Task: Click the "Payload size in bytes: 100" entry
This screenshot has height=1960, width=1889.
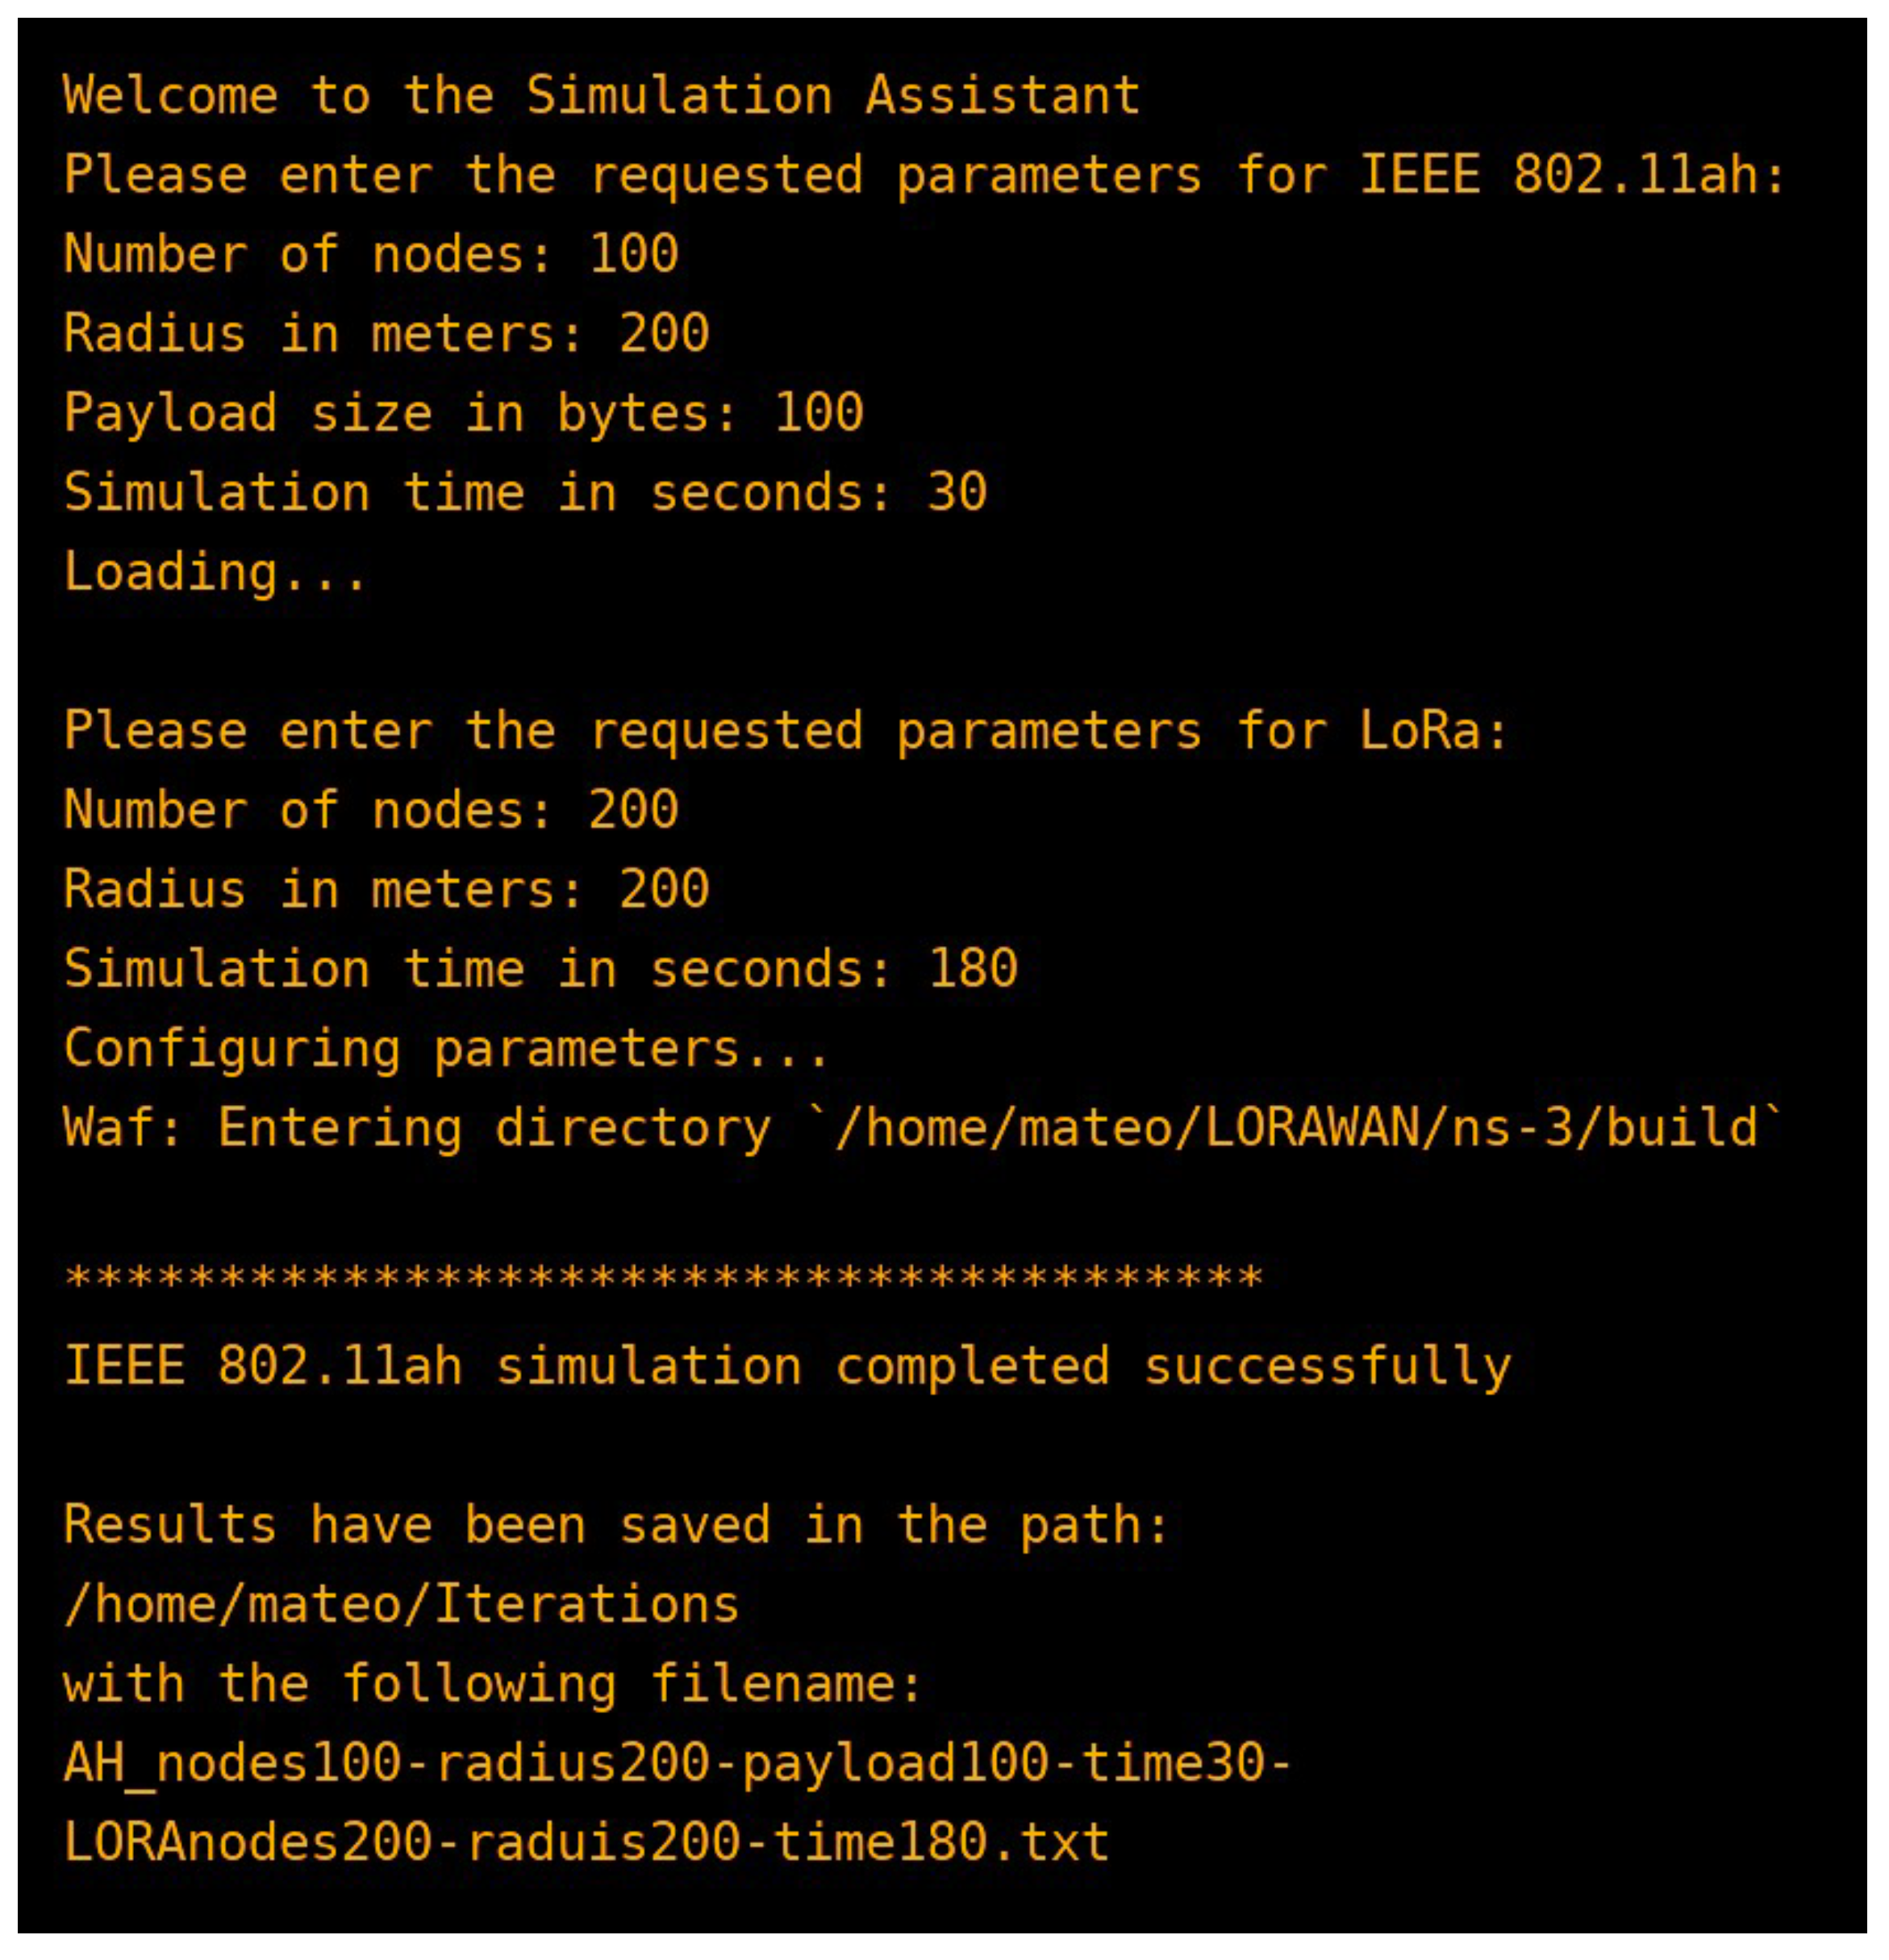Action: click(463, 414)
